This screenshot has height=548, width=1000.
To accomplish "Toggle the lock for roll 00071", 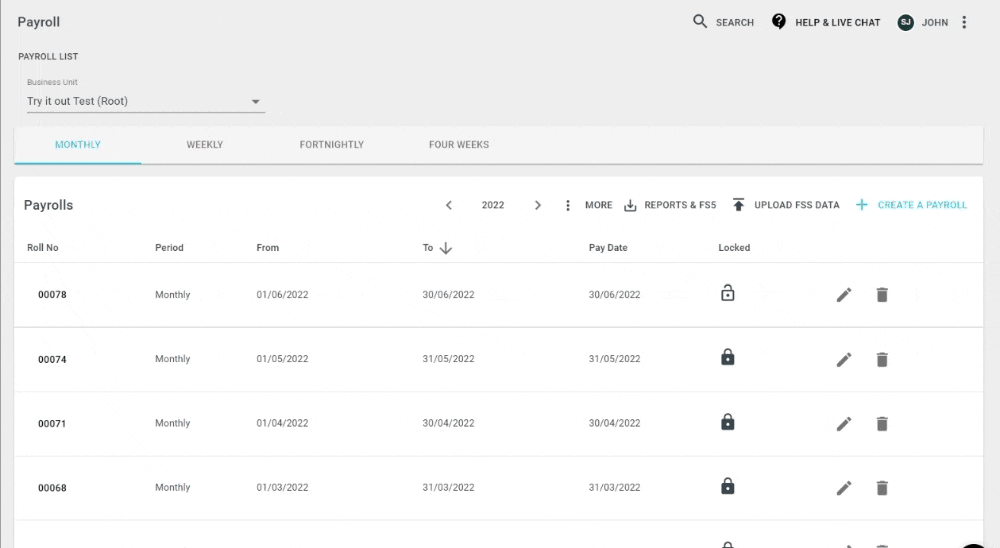I will coord(728,422).
